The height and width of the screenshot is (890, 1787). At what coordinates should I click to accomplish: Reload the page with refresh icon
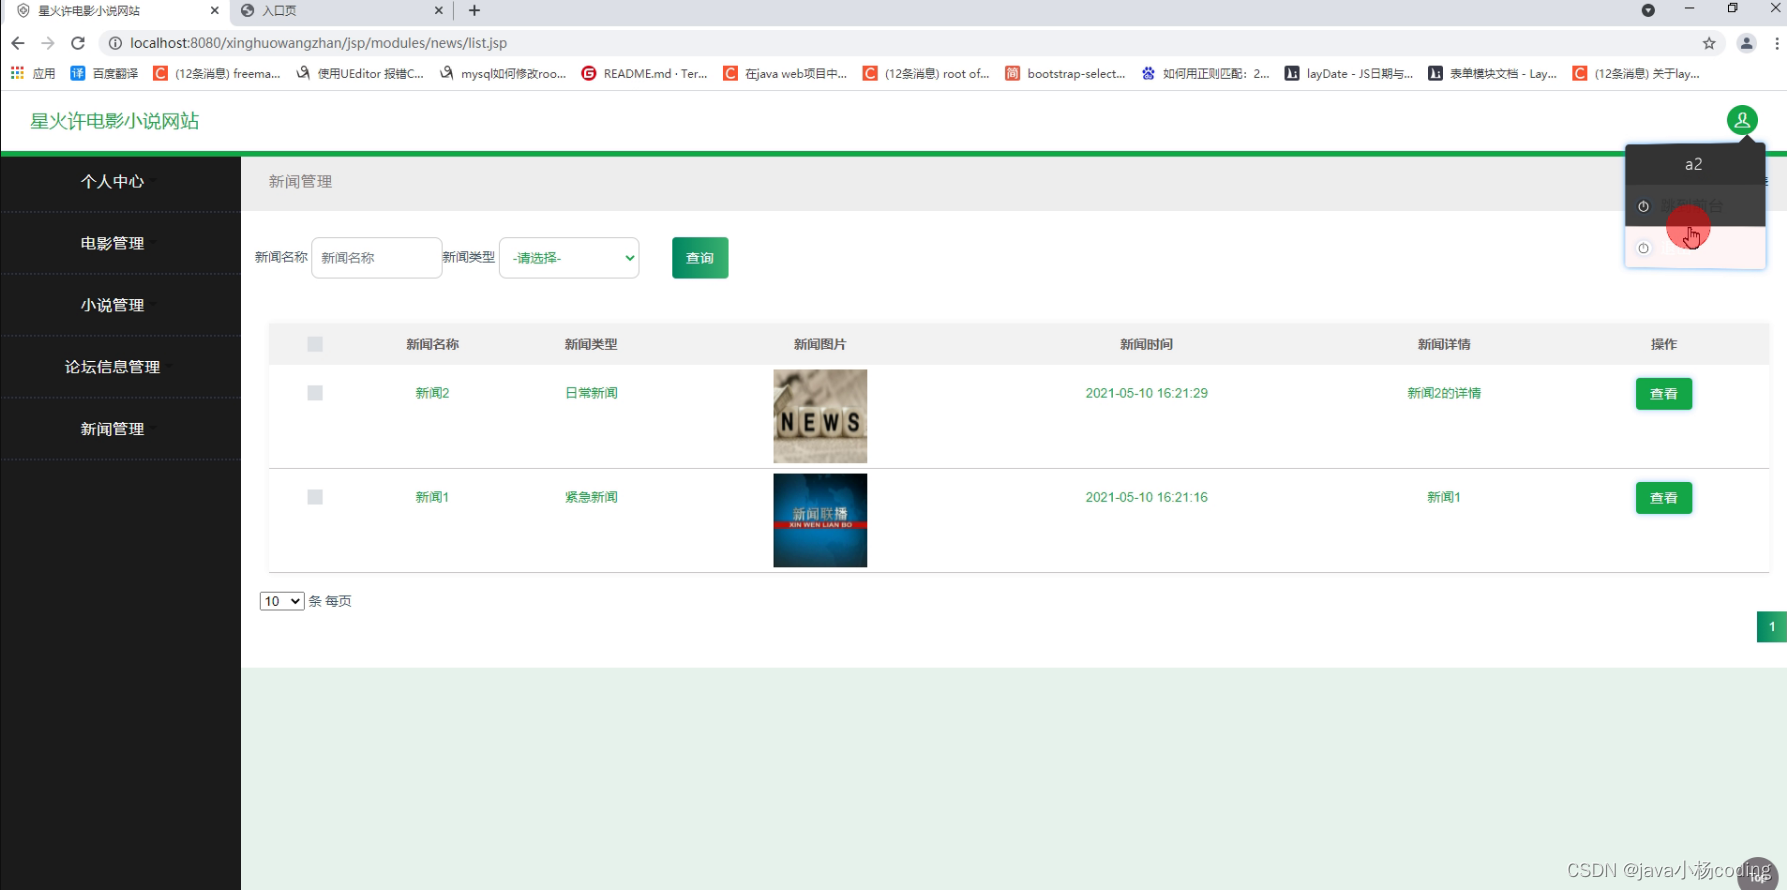[x=78, y=43]
